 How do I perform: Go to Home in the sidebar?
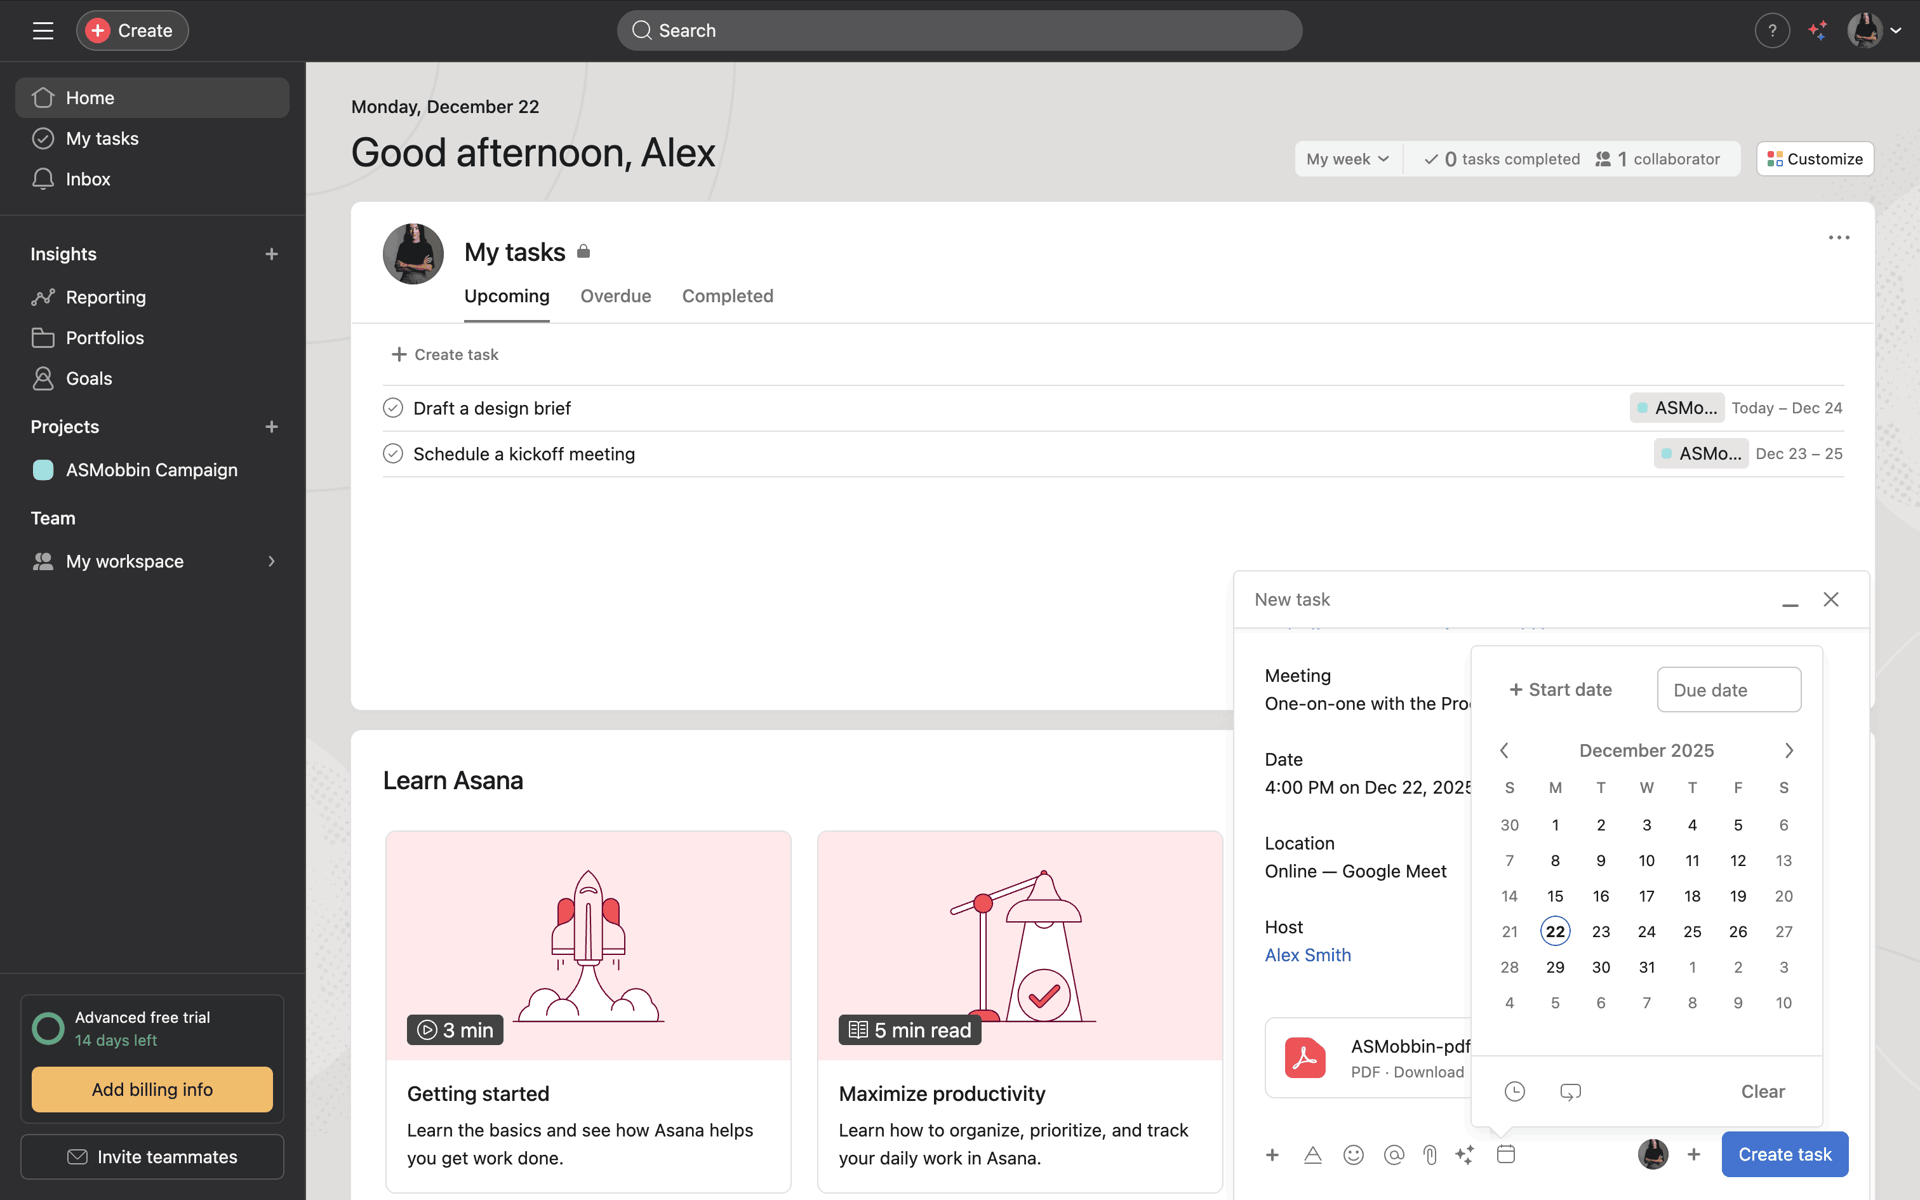tap(152, 97)
